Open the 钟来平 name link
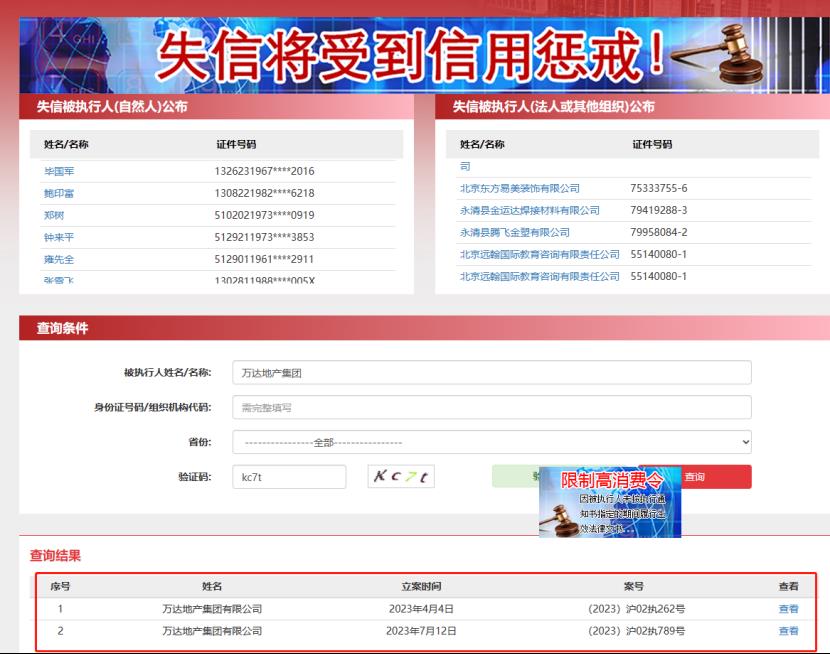Viewport: 830px width, 654px height. pyautogui.click(x=59, y=238)
